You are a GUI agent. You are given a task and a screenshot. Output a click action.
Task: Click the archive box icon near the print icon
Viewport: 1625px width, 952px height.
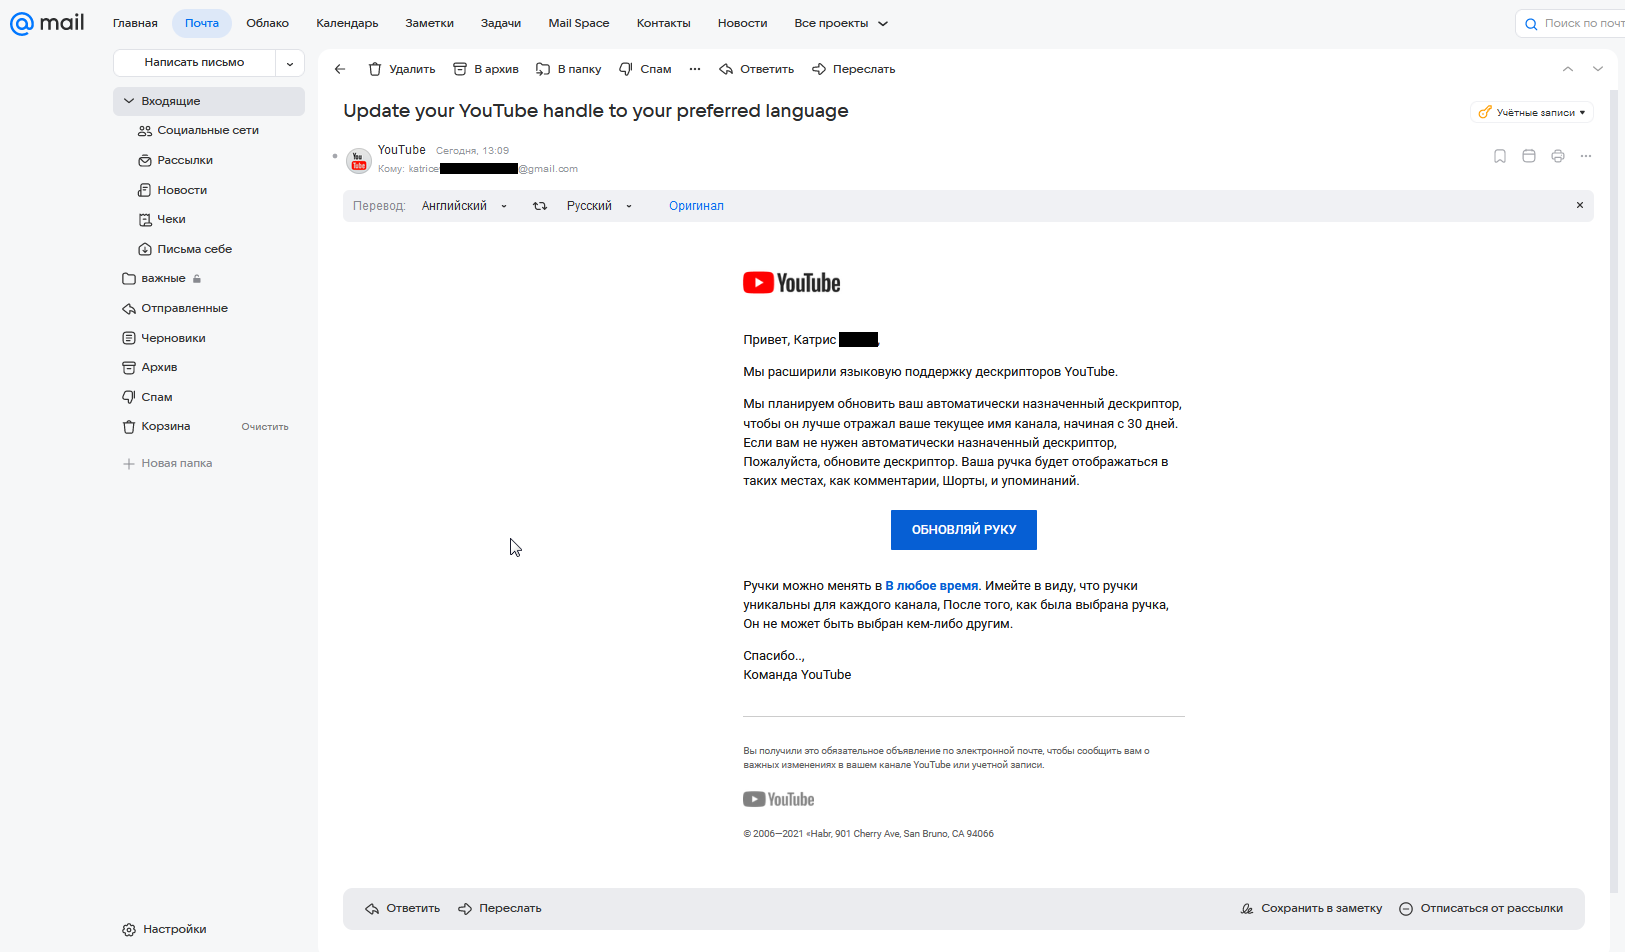(x=1529, y=156)
